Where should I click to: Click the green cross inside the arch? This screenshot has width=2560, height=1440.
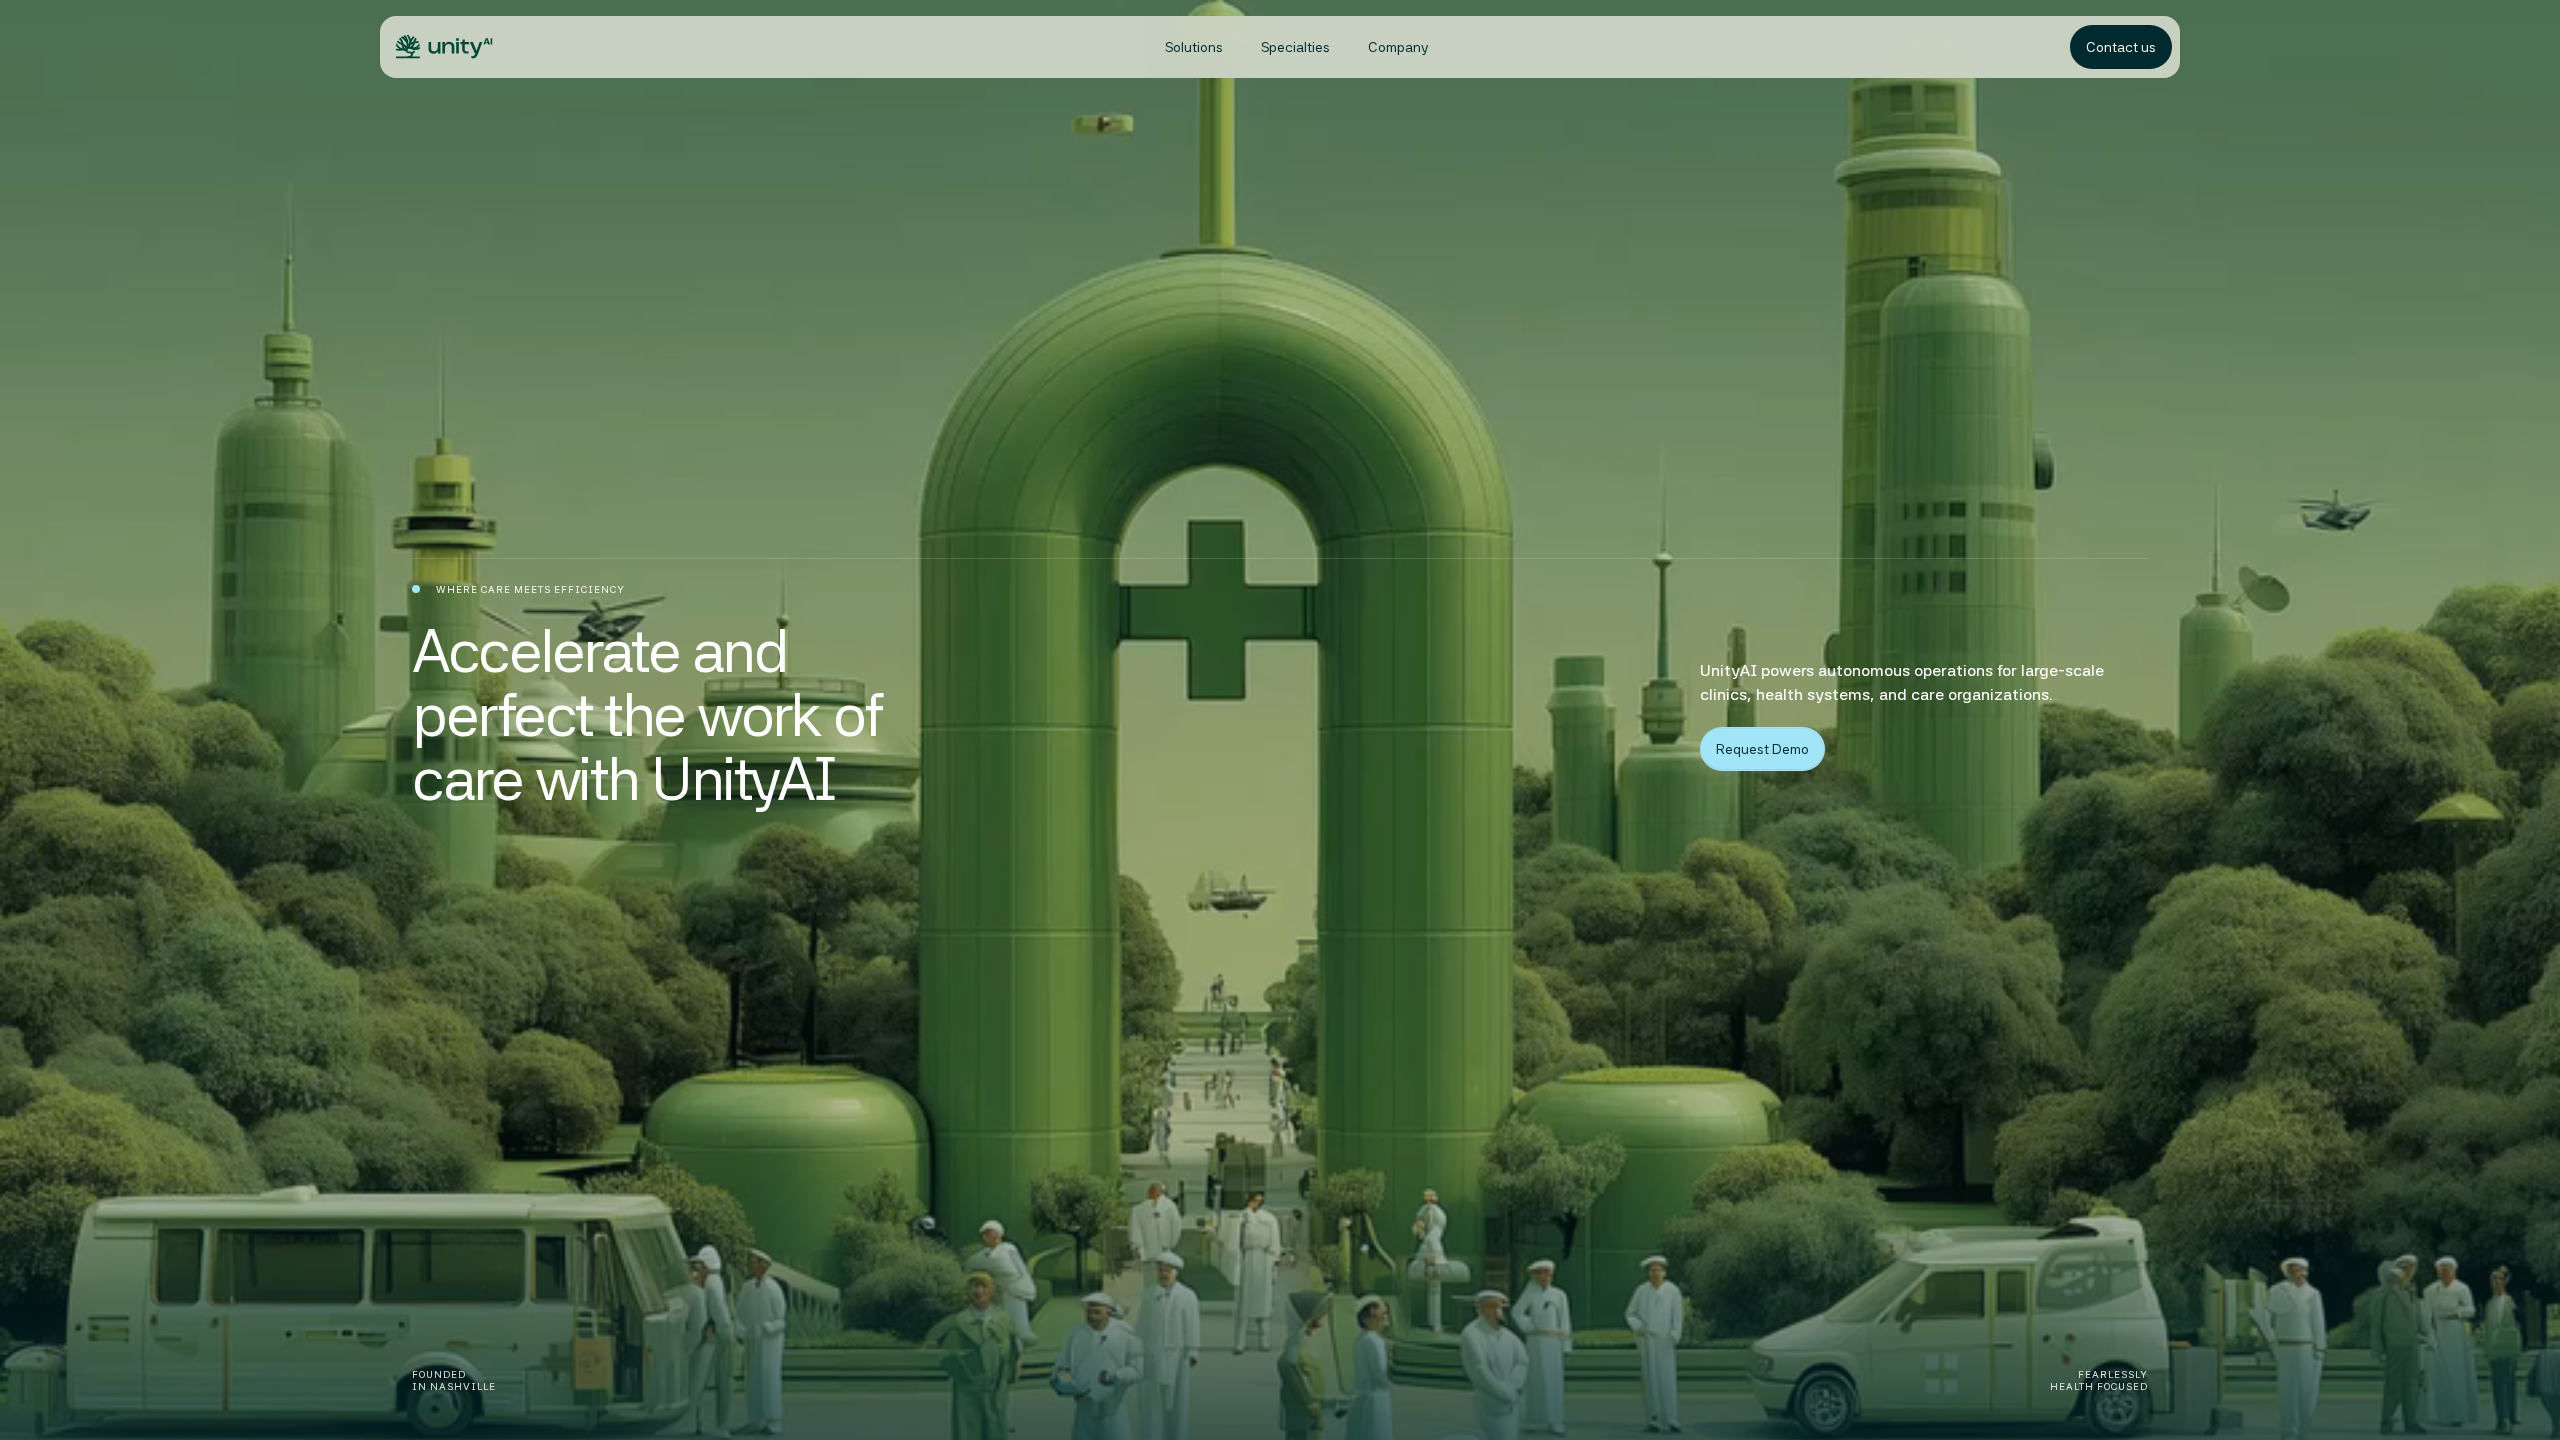click(1217, 610)
